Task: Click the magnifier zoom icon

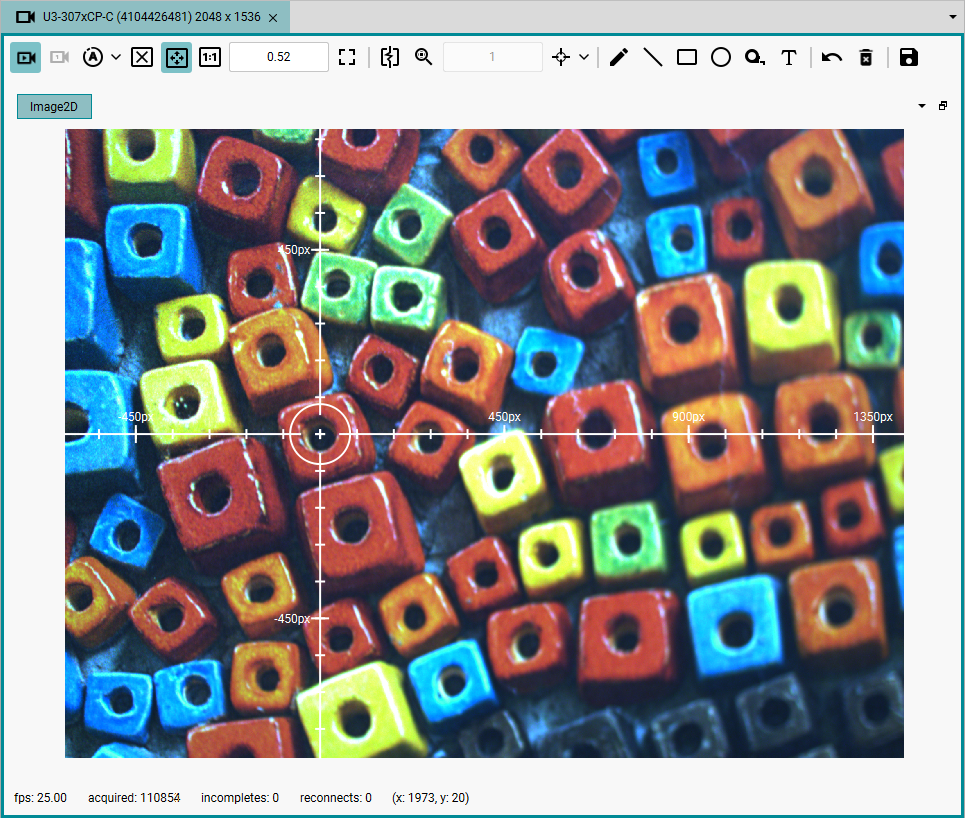Action: (x=423, y=57)
